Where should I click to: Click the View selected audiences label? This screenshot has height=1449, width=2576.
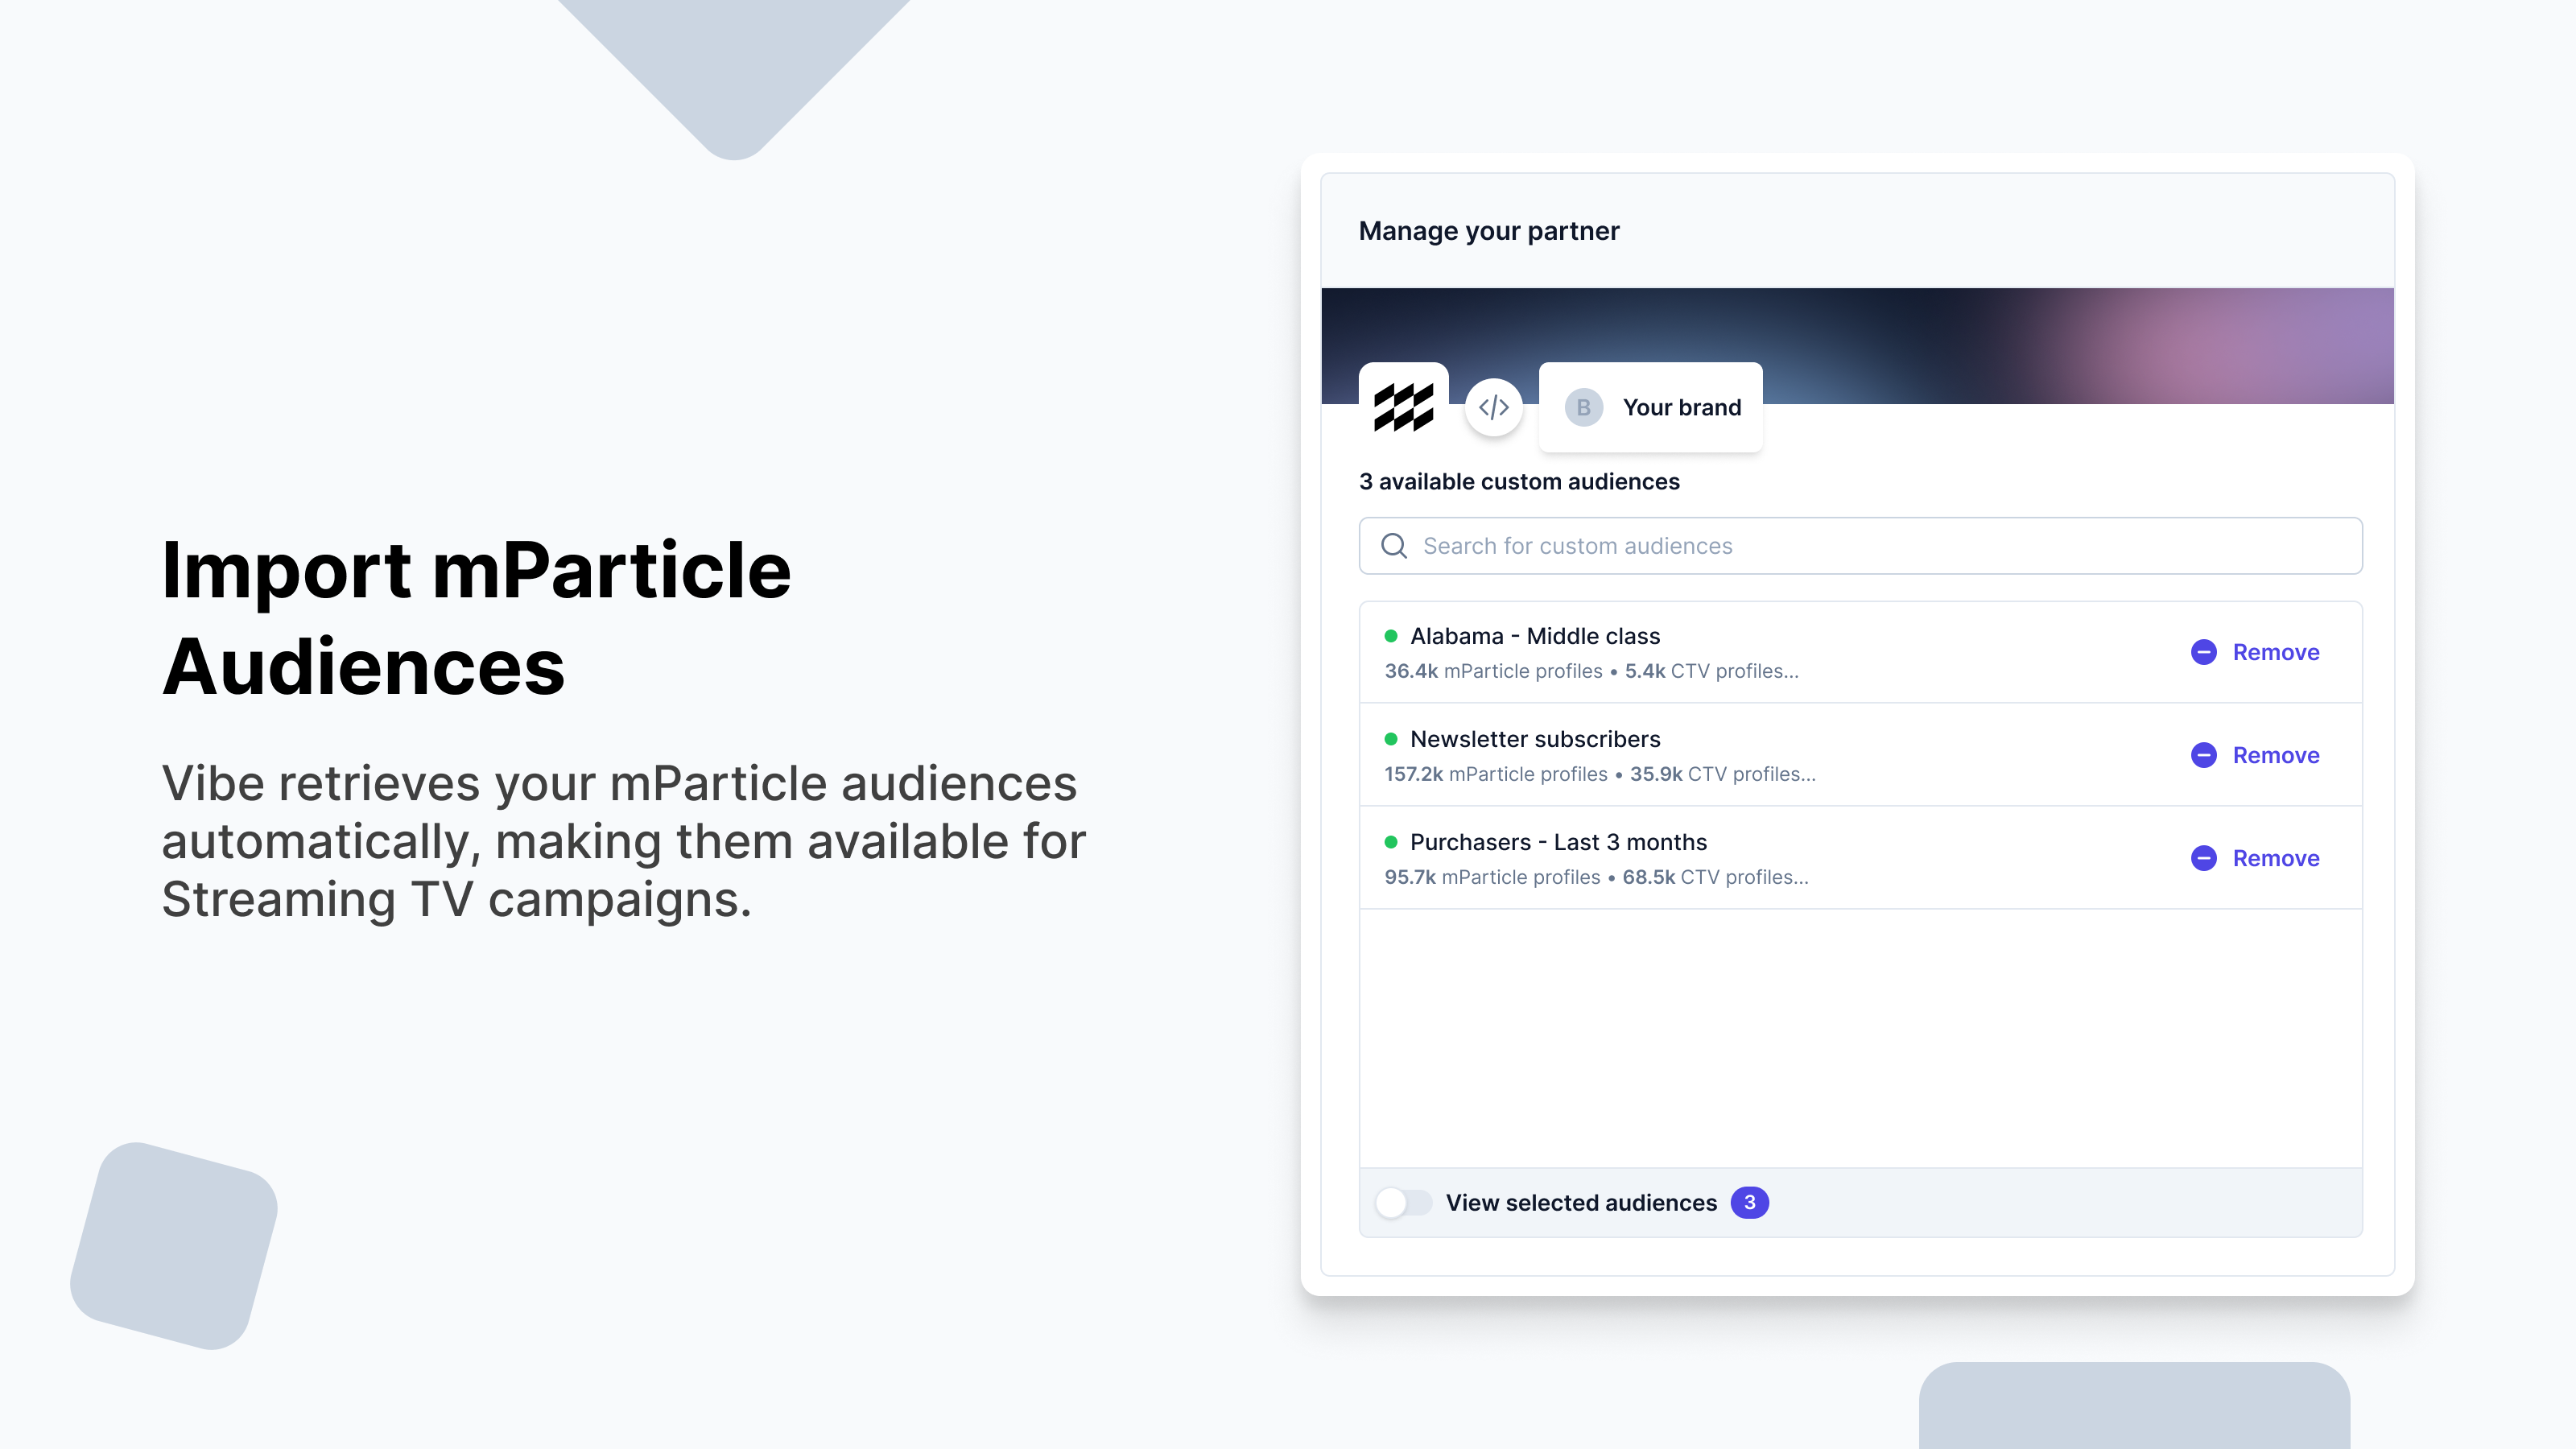(1580, 1202)
